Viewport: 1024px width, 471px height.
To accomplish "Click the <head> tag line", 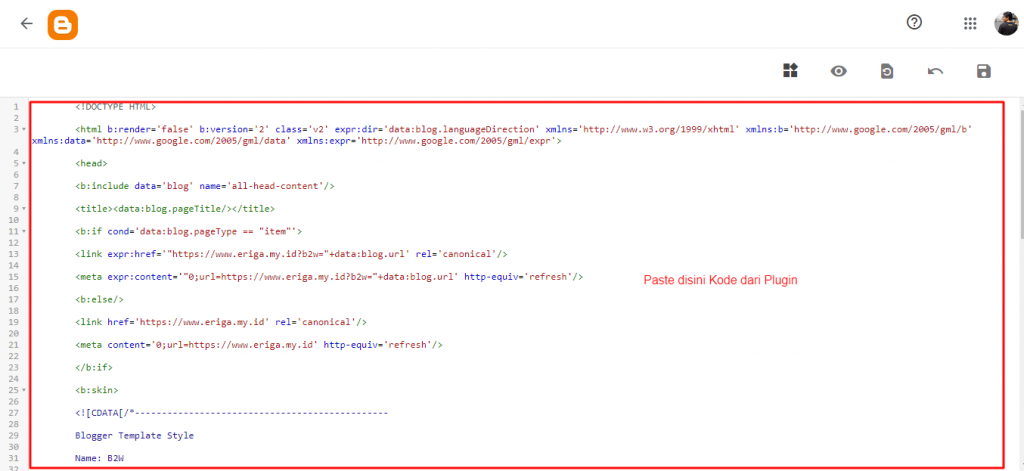I will (x=91, y=163).
